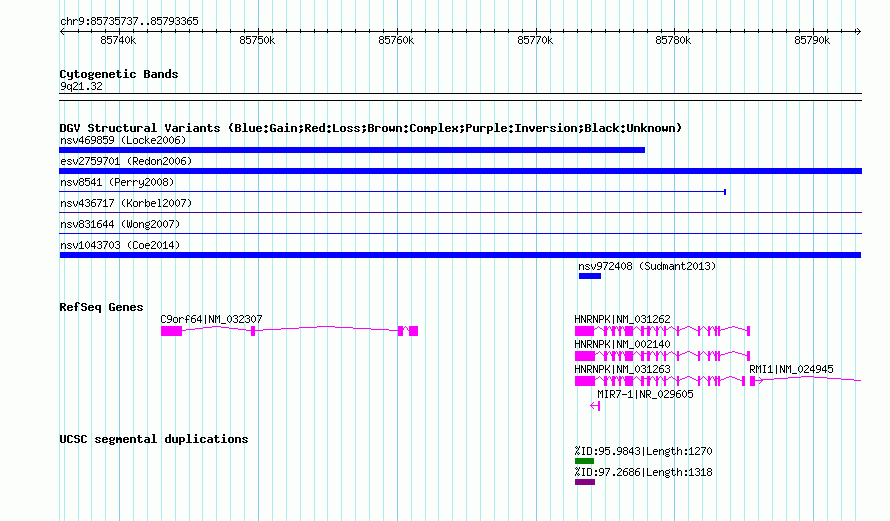The image size is (890, 521).
Task: Click the HNRNPK NM_031263 transcript glyph
Action: 660,381
